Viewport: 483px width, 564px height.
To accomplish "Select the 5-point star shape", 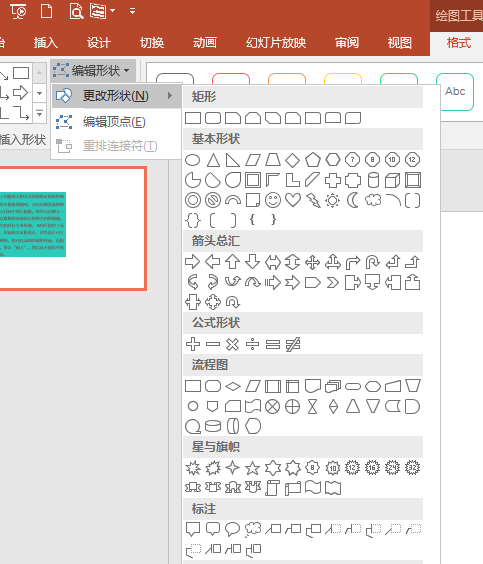I will point(252,468).
